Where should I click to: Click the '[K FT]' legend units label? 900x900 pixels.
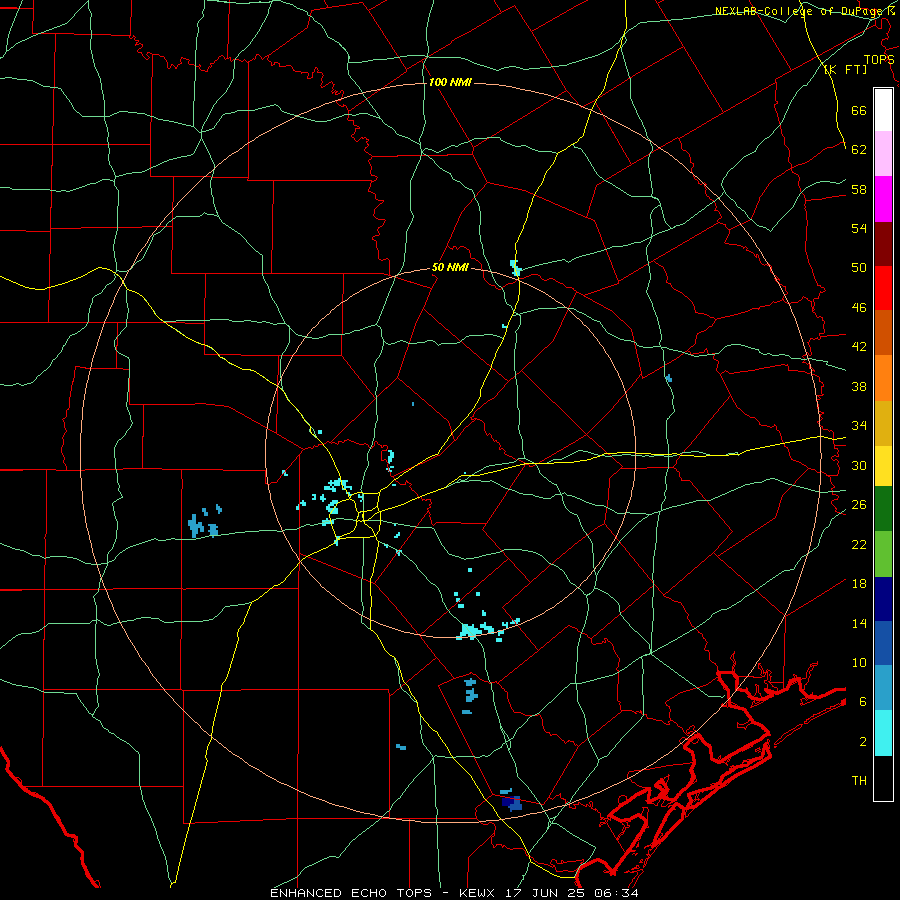tap(845, 70)
